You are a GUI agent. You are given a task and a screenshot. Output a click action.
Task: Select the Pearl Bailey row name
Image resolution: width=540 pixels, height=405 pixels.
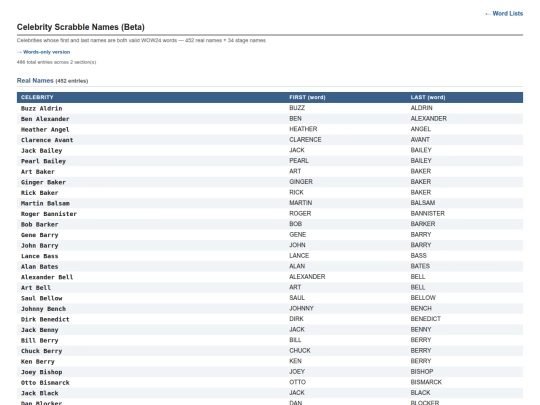coord(43,161)
